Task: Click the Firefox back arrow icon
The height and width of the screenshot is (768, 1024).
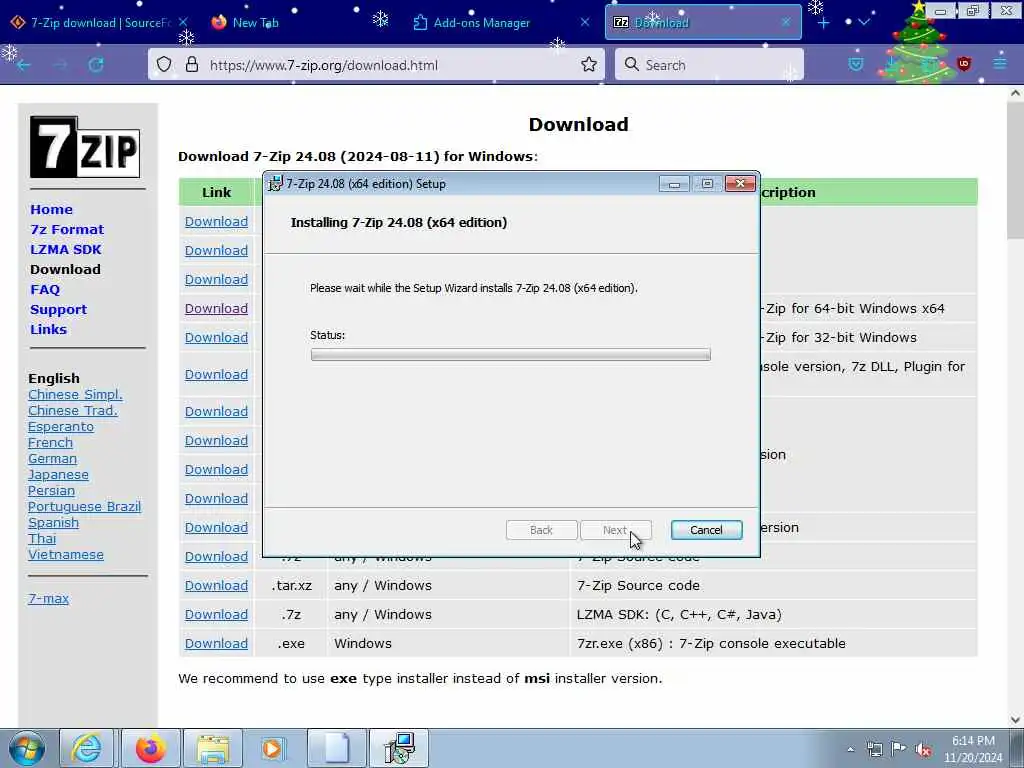Action: pos(24,65)
